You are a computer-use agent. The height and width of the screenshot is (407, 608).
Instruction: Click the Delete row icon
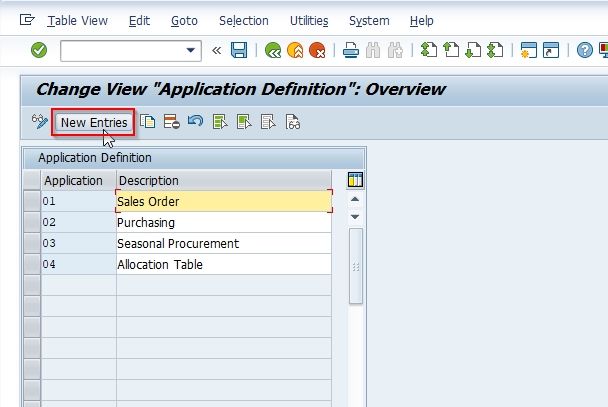point(171,122)
